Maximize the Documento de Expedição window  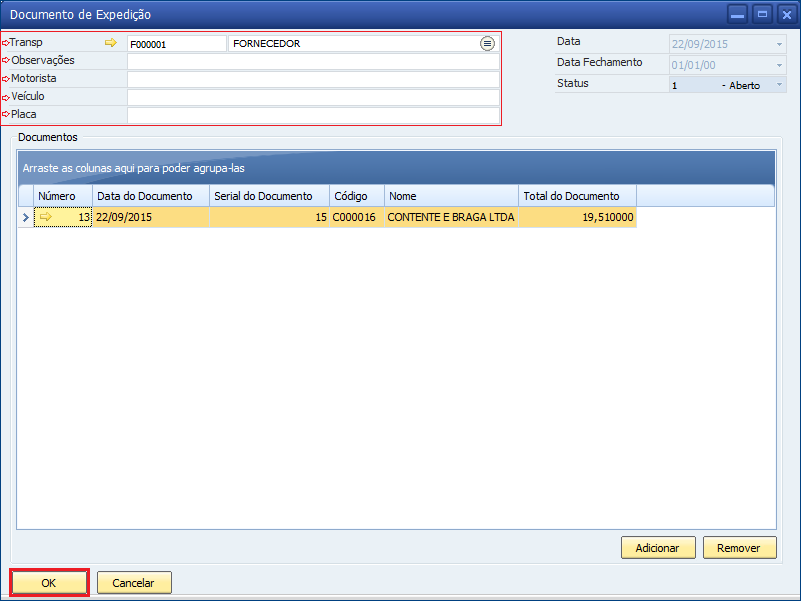pos(762,14)
